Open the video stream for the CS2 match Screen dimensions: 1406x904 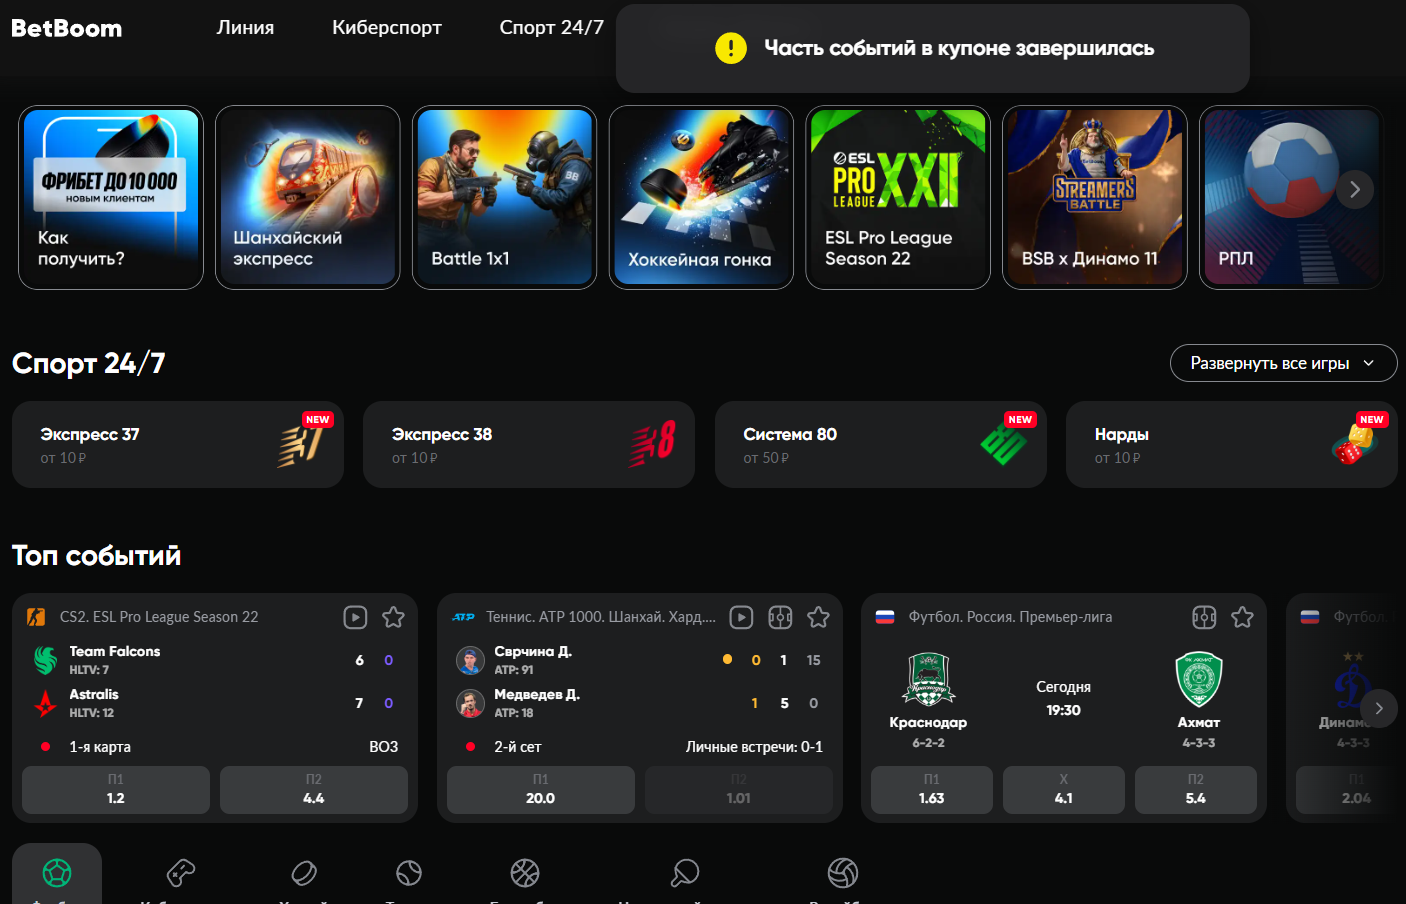click(x=355, y=617)
